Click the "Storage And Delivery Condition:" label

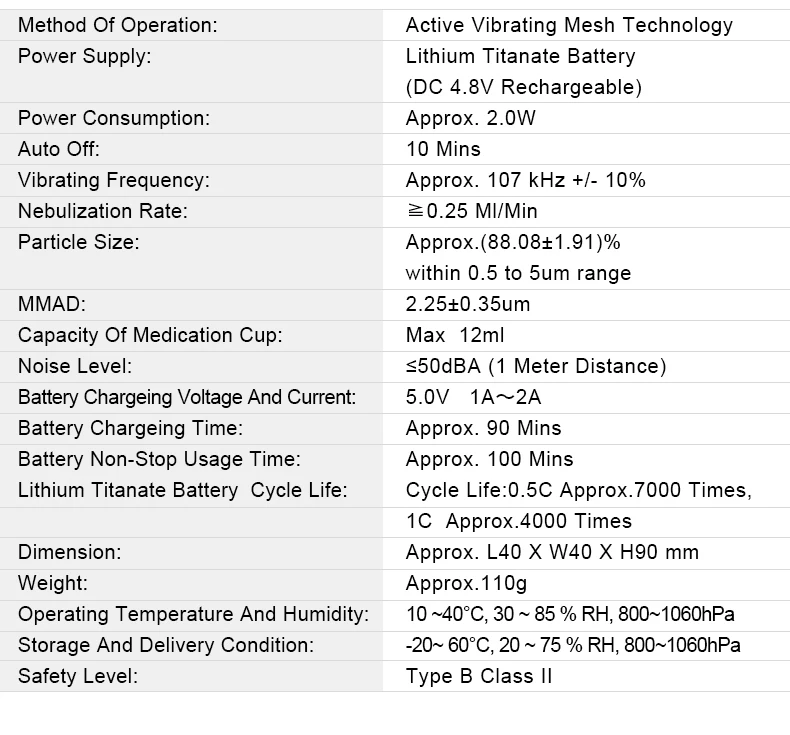tap(166, 645)
